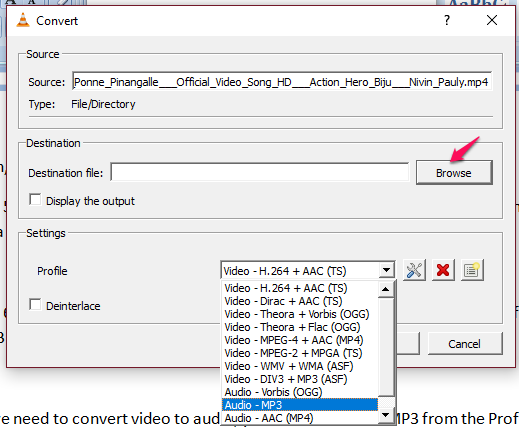Enable the Display the output checkbox
Image resolution: width=519 pixels, height=432 pixels.
(35, 200)
